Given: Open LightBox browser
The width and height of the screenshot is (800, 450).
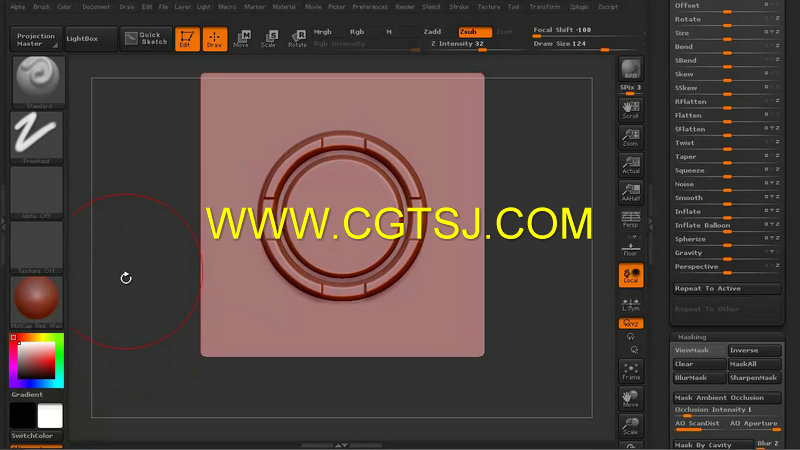Looking at the screenshot, I should tap(91, 39).
